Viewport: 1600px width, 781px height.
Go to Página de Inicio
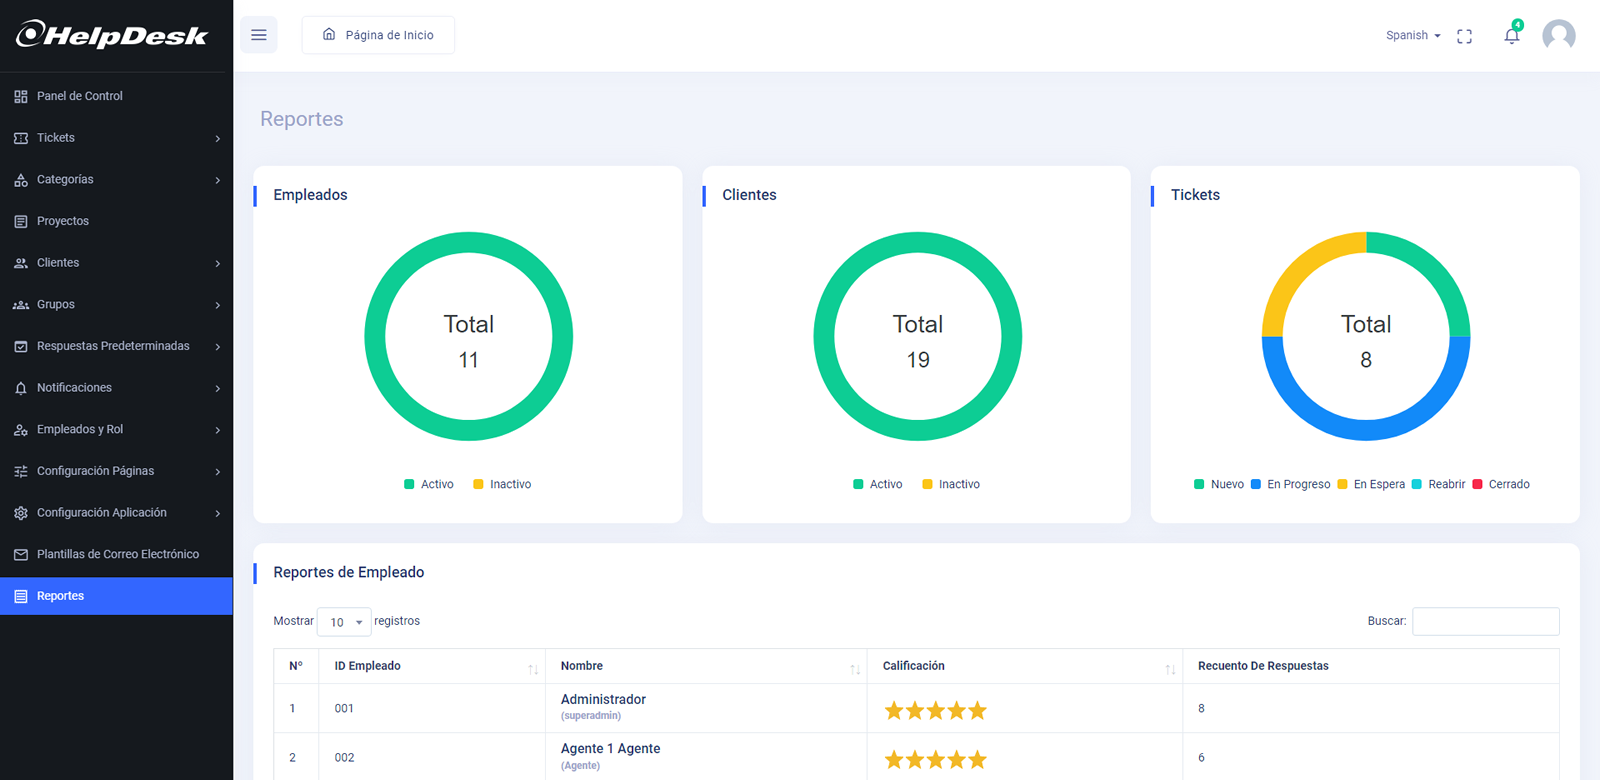378,35
